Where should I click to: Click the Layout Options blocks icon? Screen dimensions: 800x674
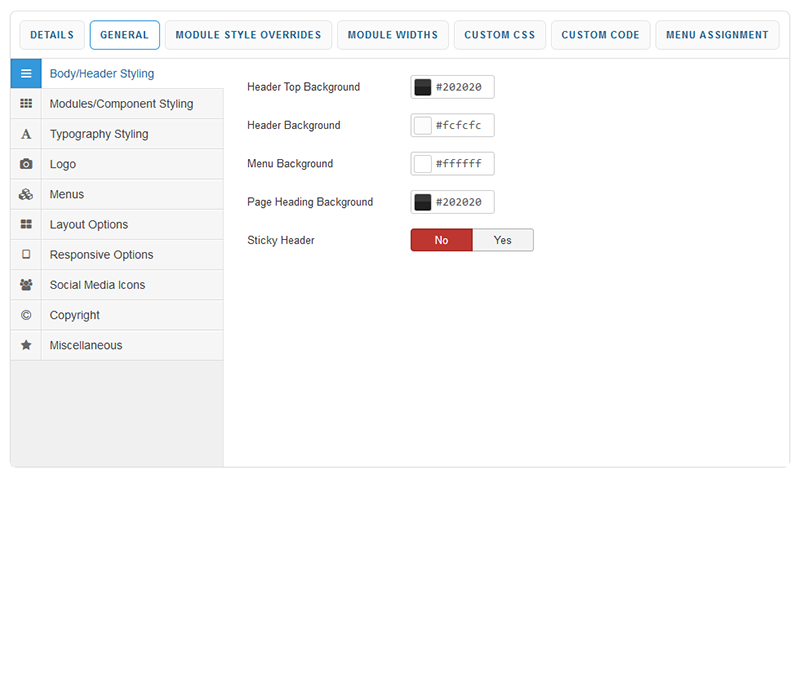pyautogui.click(x=26, y=225)
